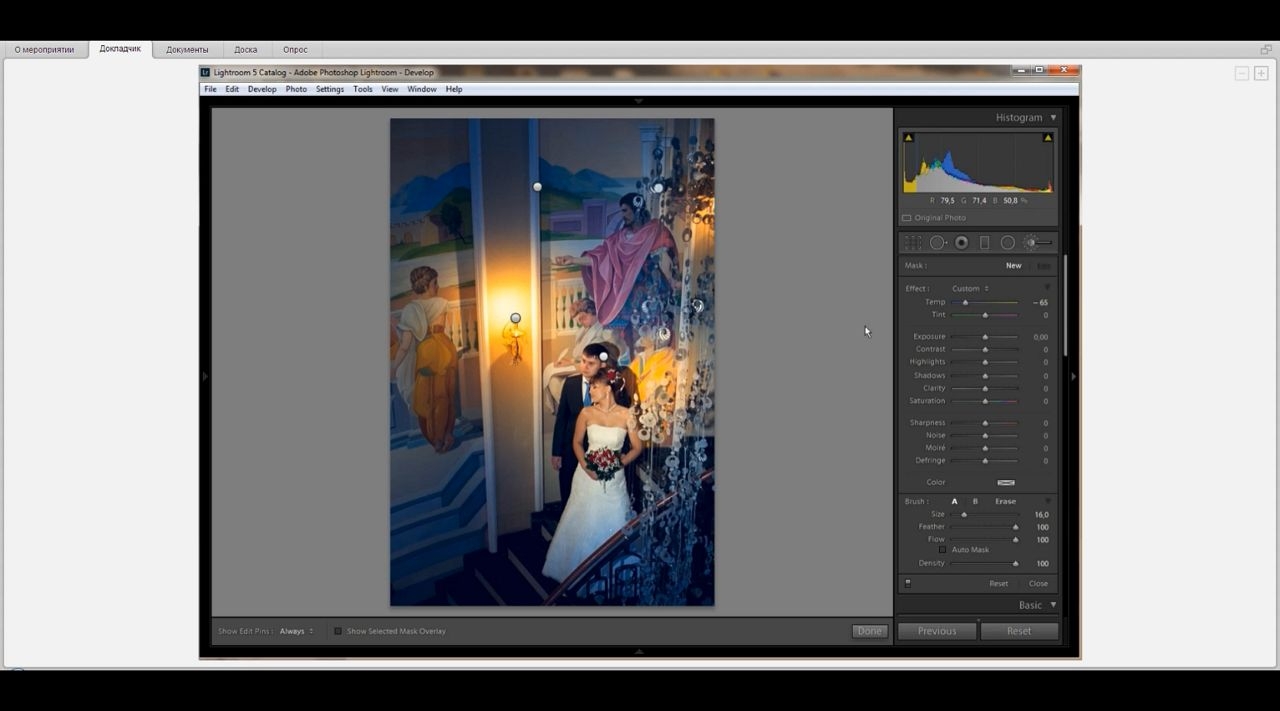Select brush B
1280x711 pixels.
(975, 501)
